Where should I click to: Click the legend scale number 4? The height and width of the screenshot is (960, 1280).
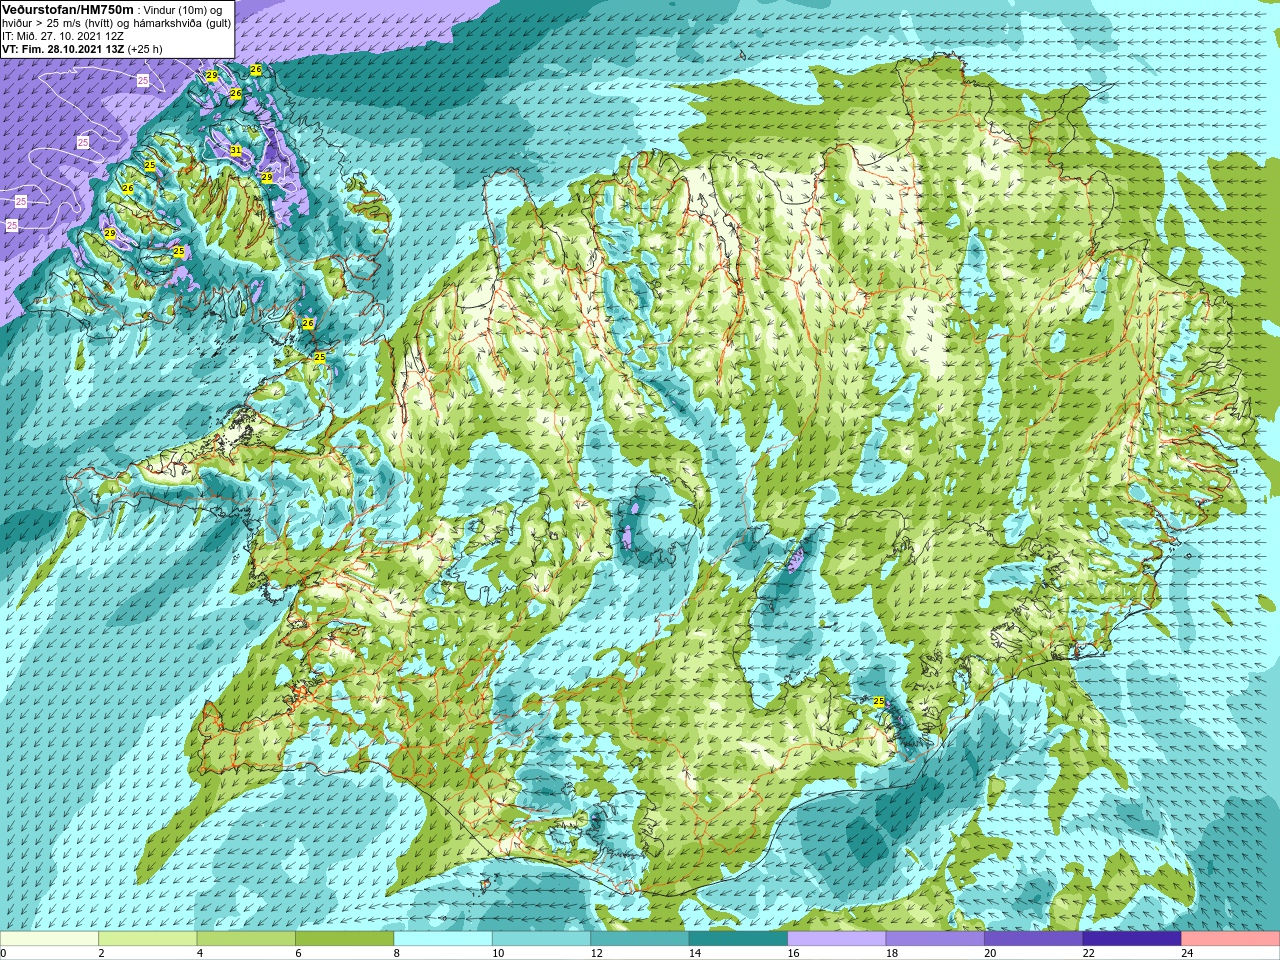(x=199, y=953)
